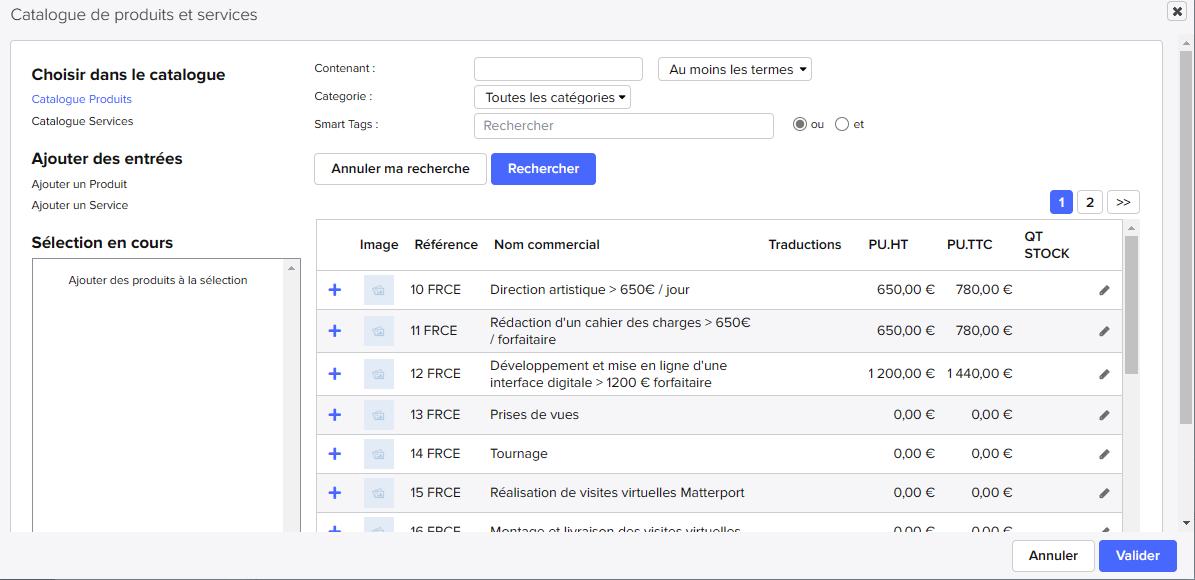Expand "Toutes les catégories" dropdown
1195x580 pixels.
coord(552,98)
